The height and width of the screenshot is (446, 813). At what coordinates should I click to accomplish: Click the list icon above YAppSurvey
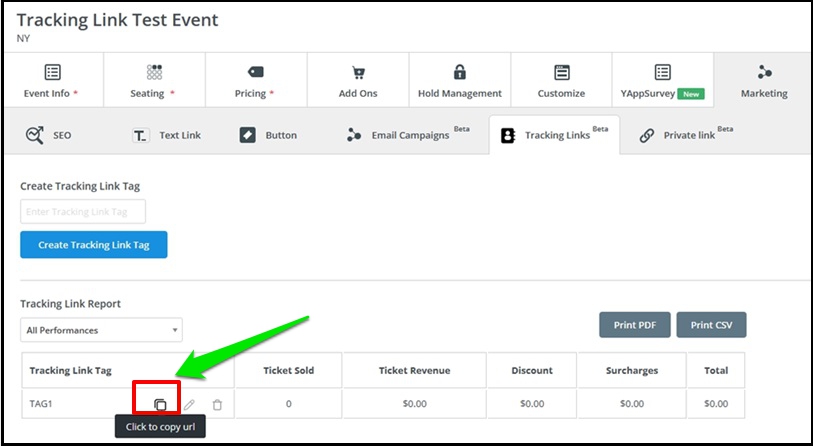pyautogui.click(x=663, y=72)
